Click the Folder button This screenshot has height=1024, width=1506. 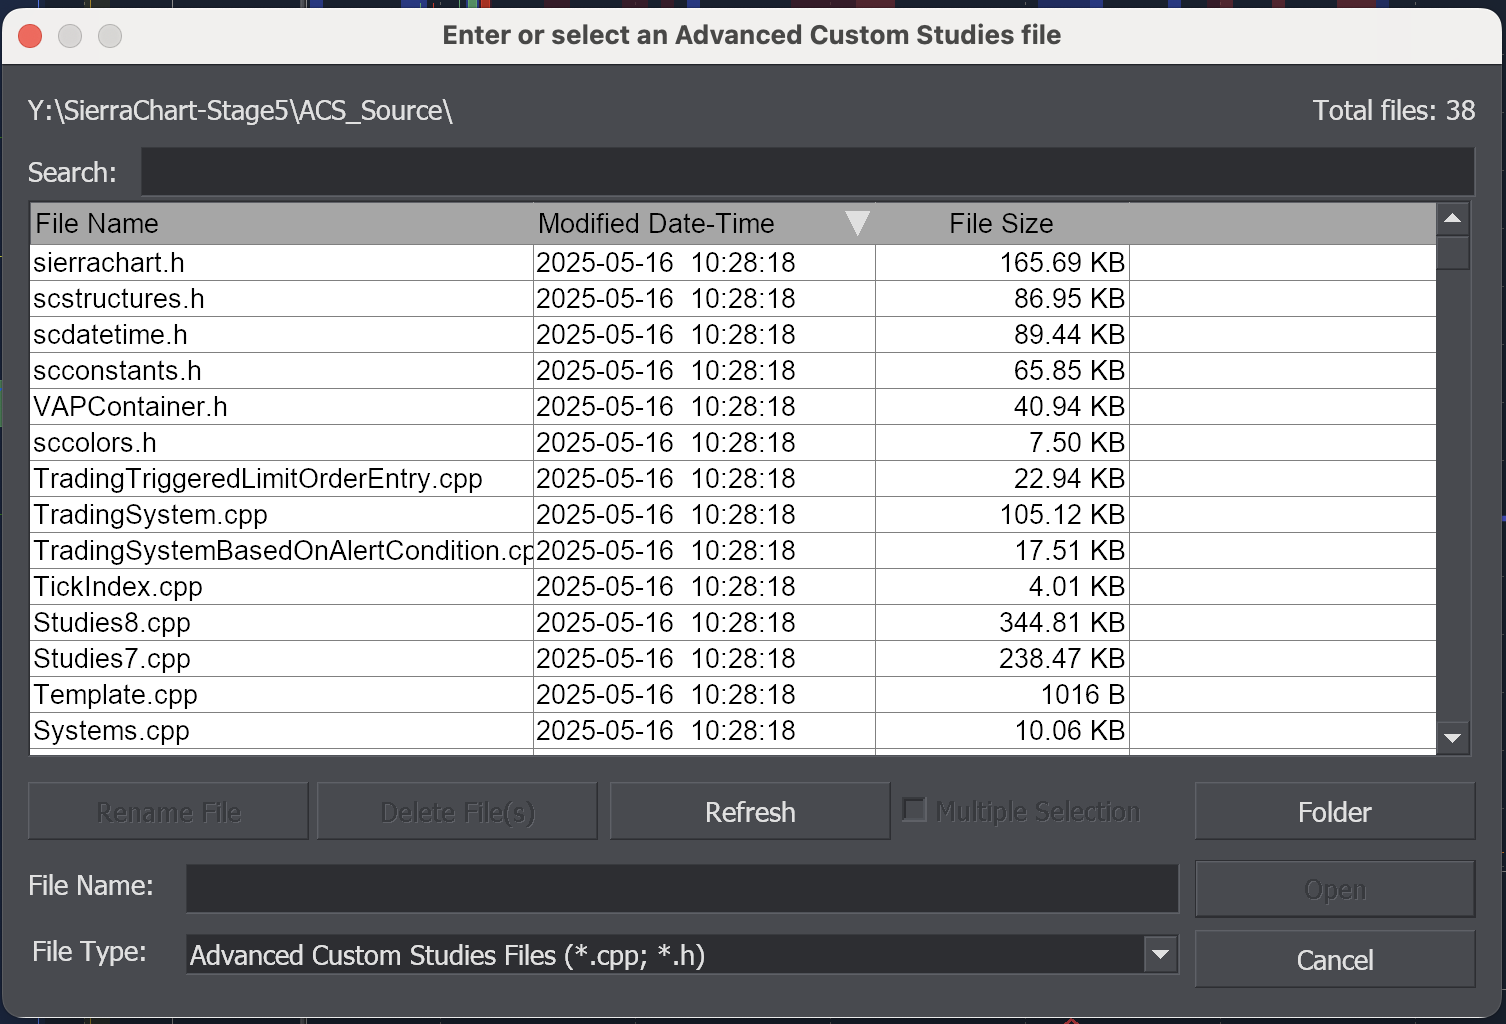coord(1335,812)
